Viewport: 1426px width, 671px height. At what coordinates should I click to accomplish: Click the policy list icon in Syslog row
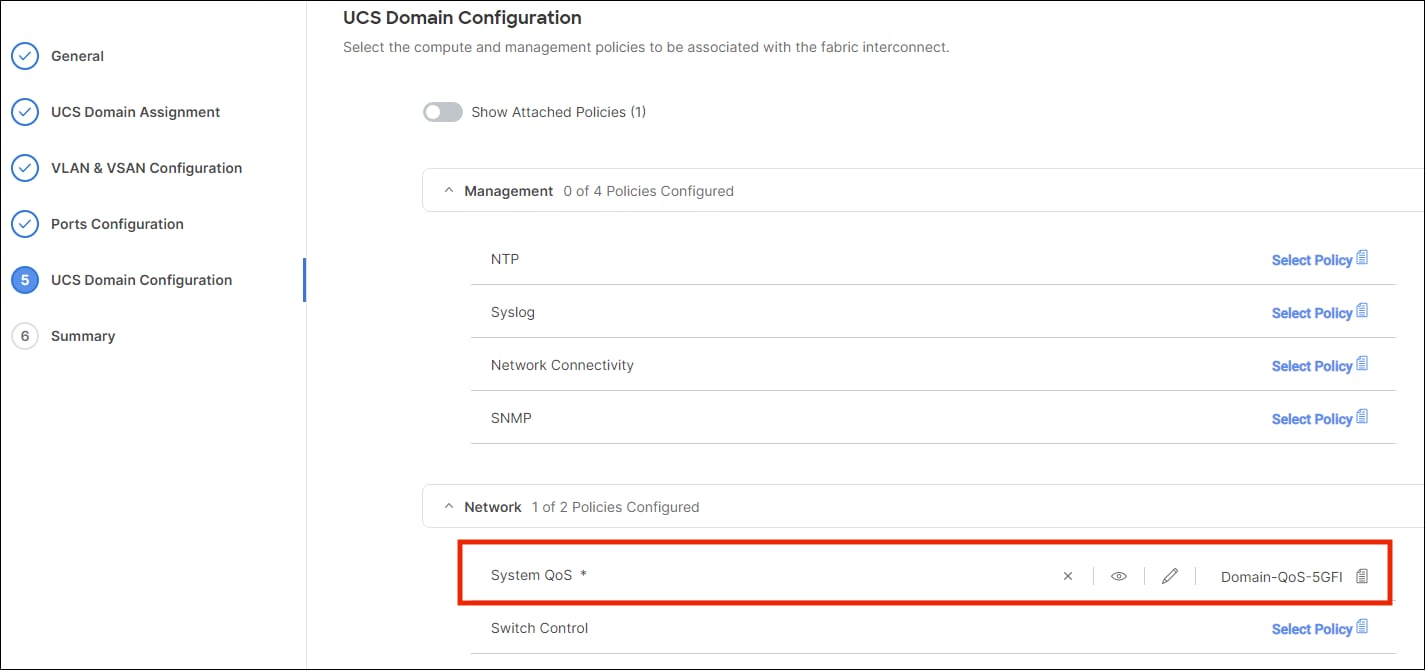[x=1362, y=311]
